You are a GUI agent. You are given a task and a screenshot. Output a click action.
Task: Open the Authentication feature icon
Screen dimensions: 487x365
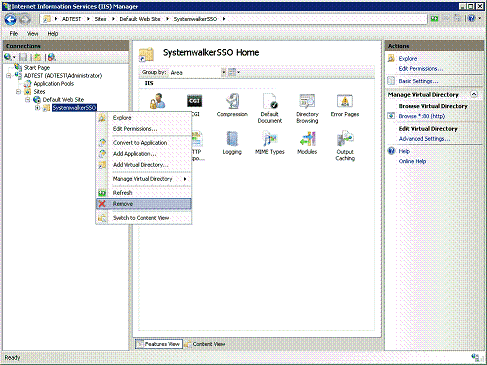[157, 101]
